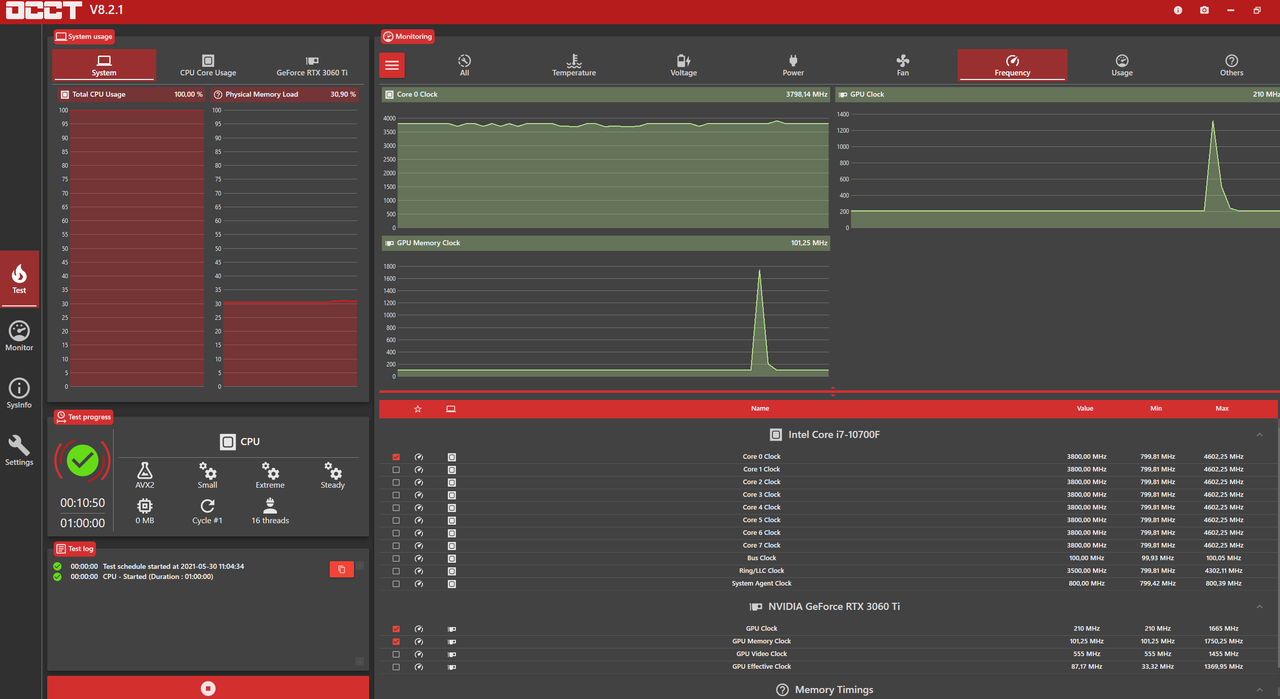Click the '00:10:50' elapsed time readout

coord(82,503)
